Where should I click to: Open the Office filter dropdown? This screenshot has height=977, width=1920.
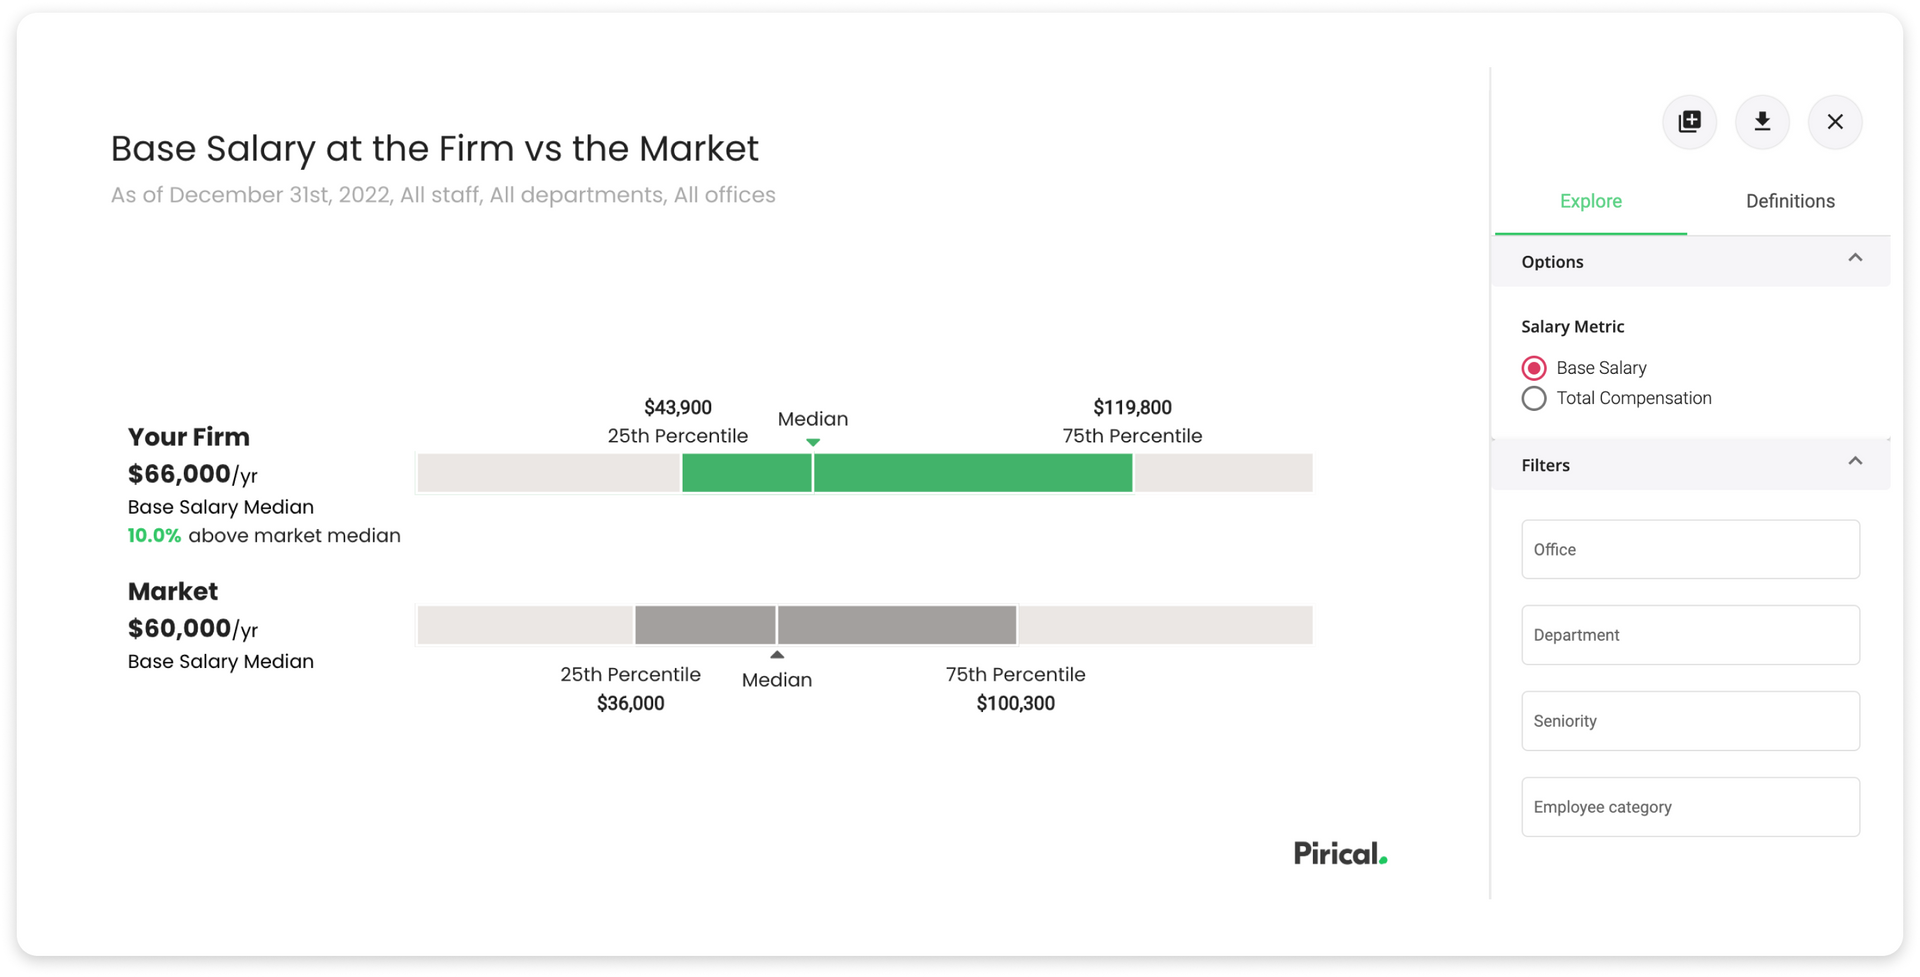tap(1690, 549)
